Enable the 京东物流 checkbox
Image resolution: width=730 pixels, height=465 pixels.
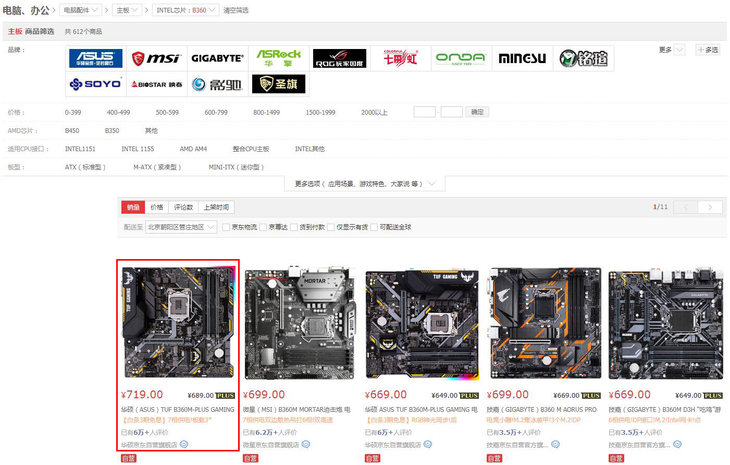(x=226, y=227)
